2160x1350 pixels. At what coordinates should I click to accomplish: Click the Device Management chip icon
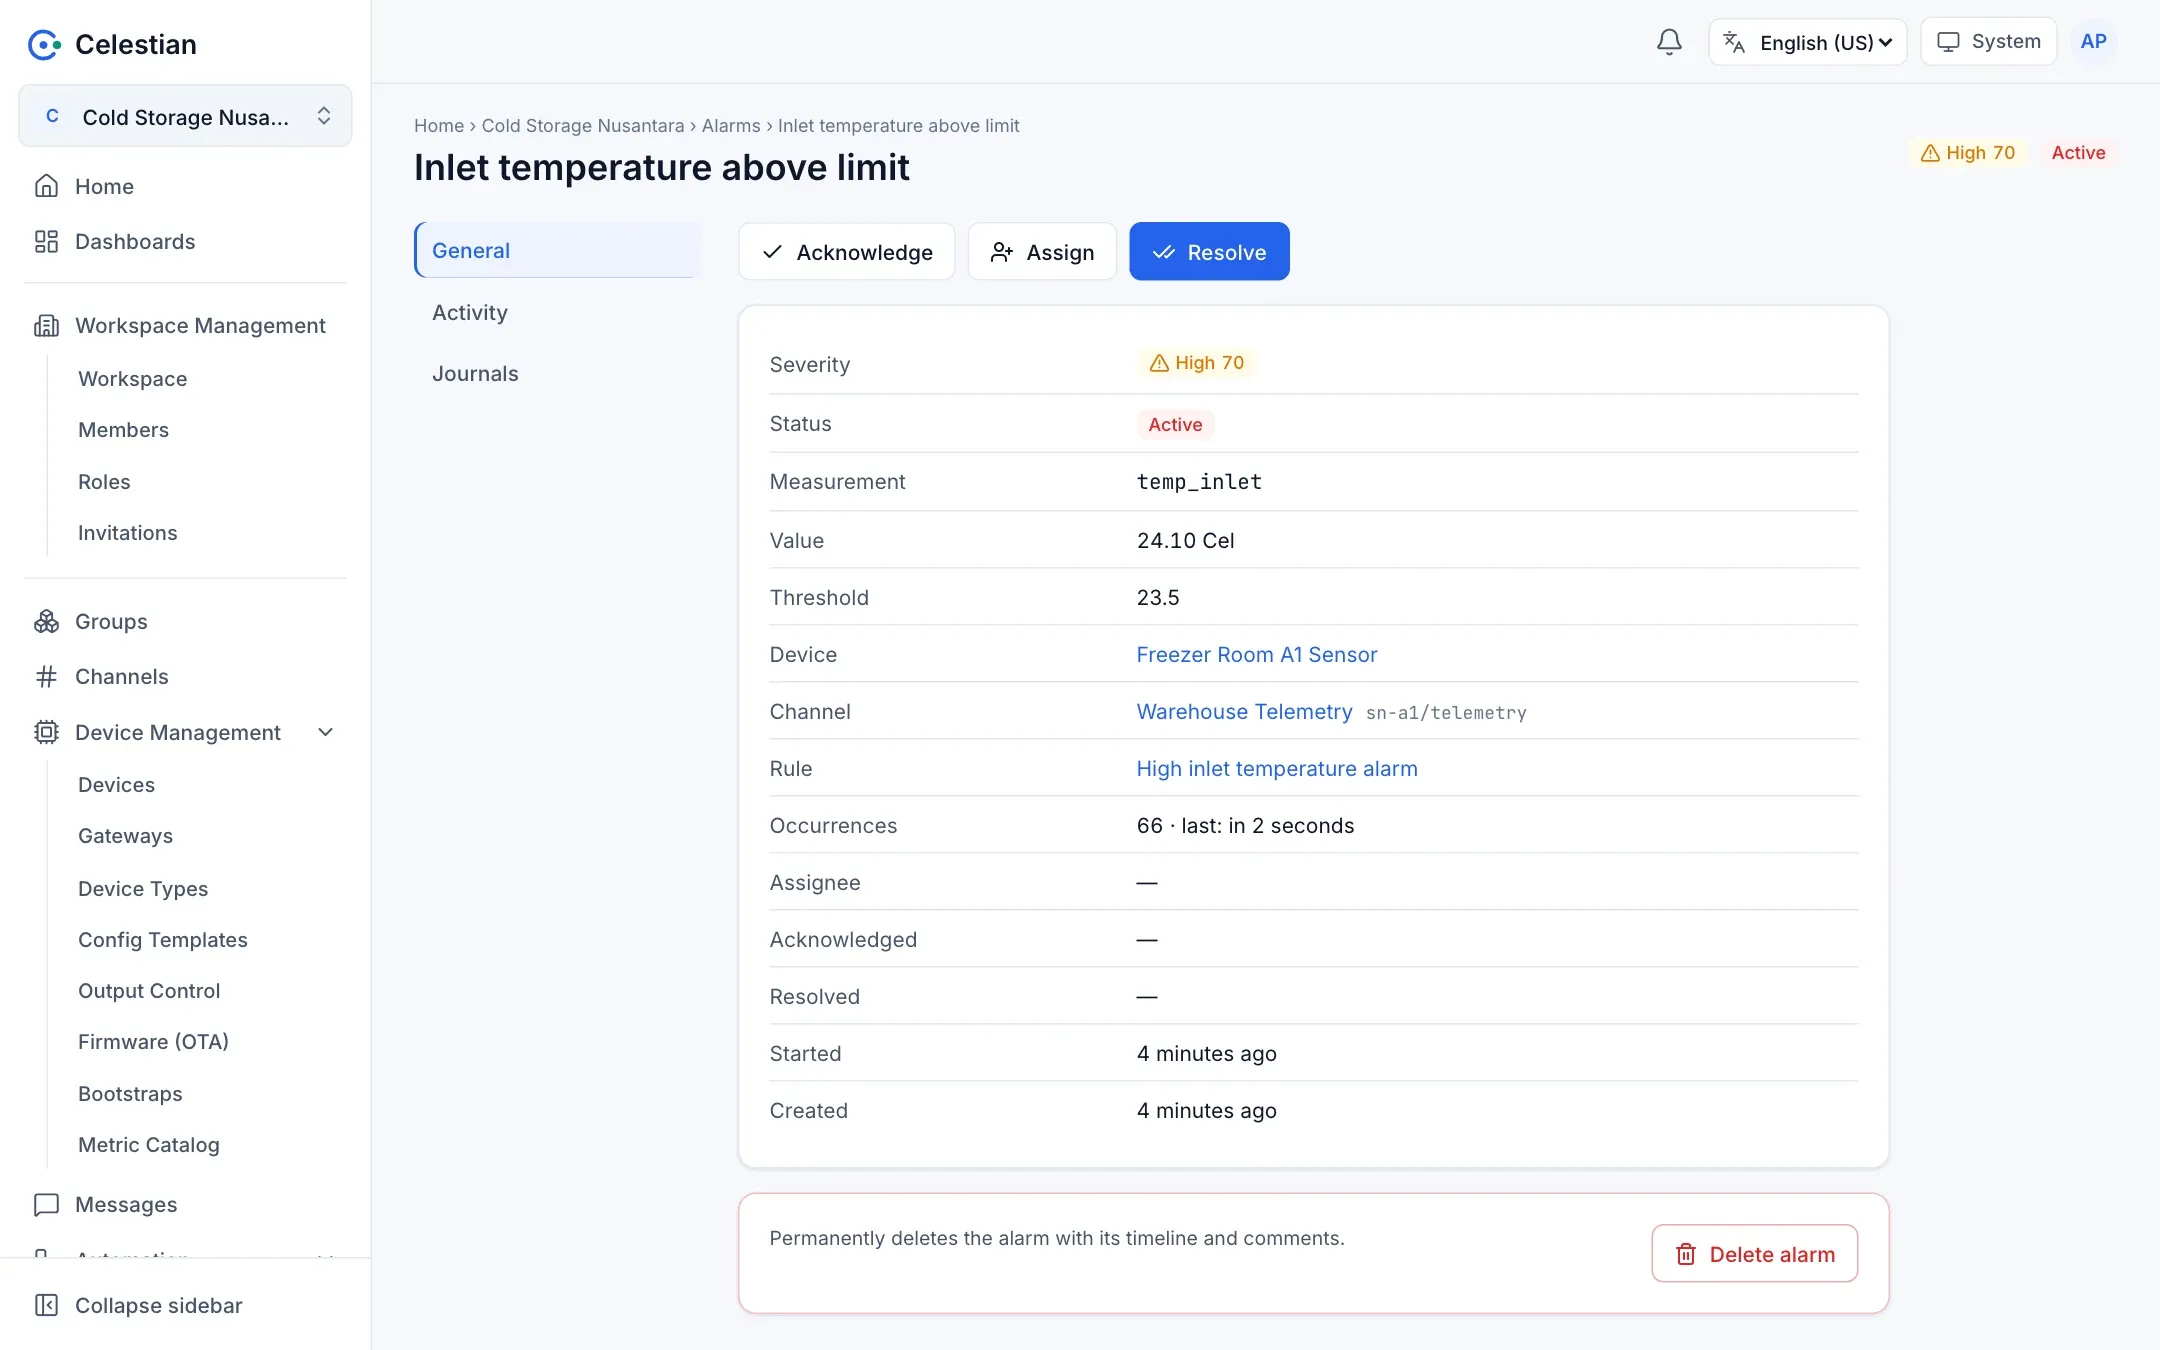tap(46, 732)
